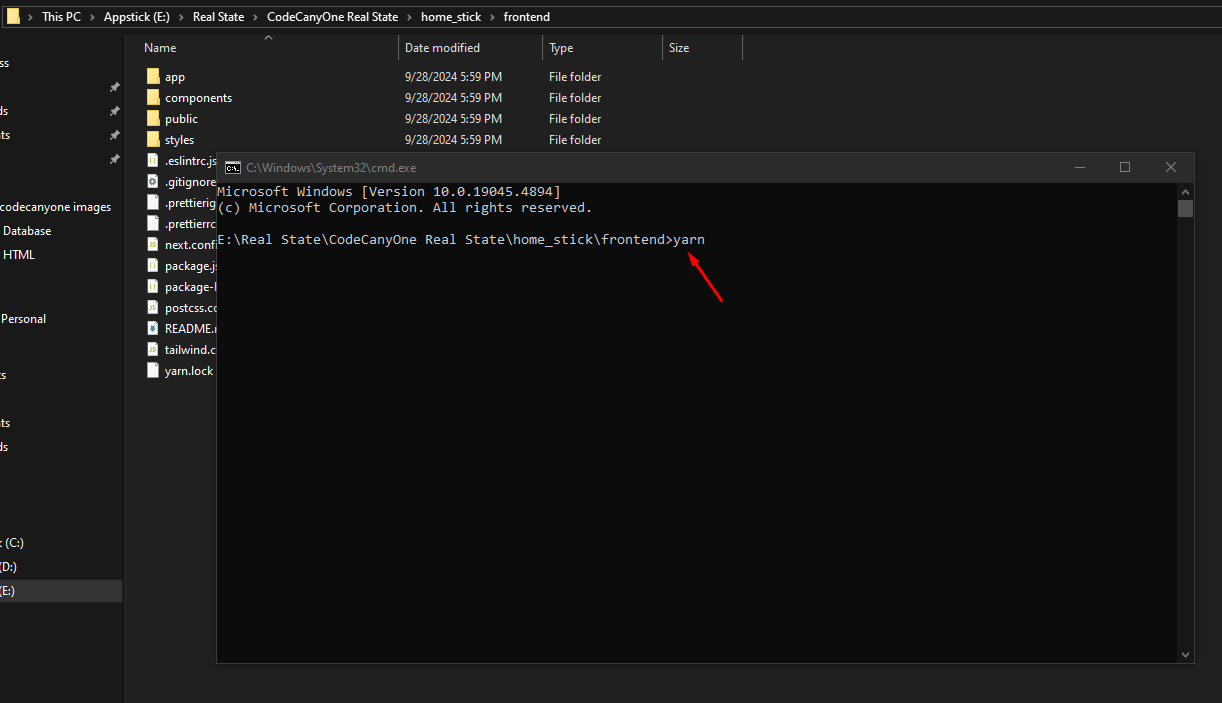Click the yarn.lock file name

pyautogui.click(x=189, y=371)
